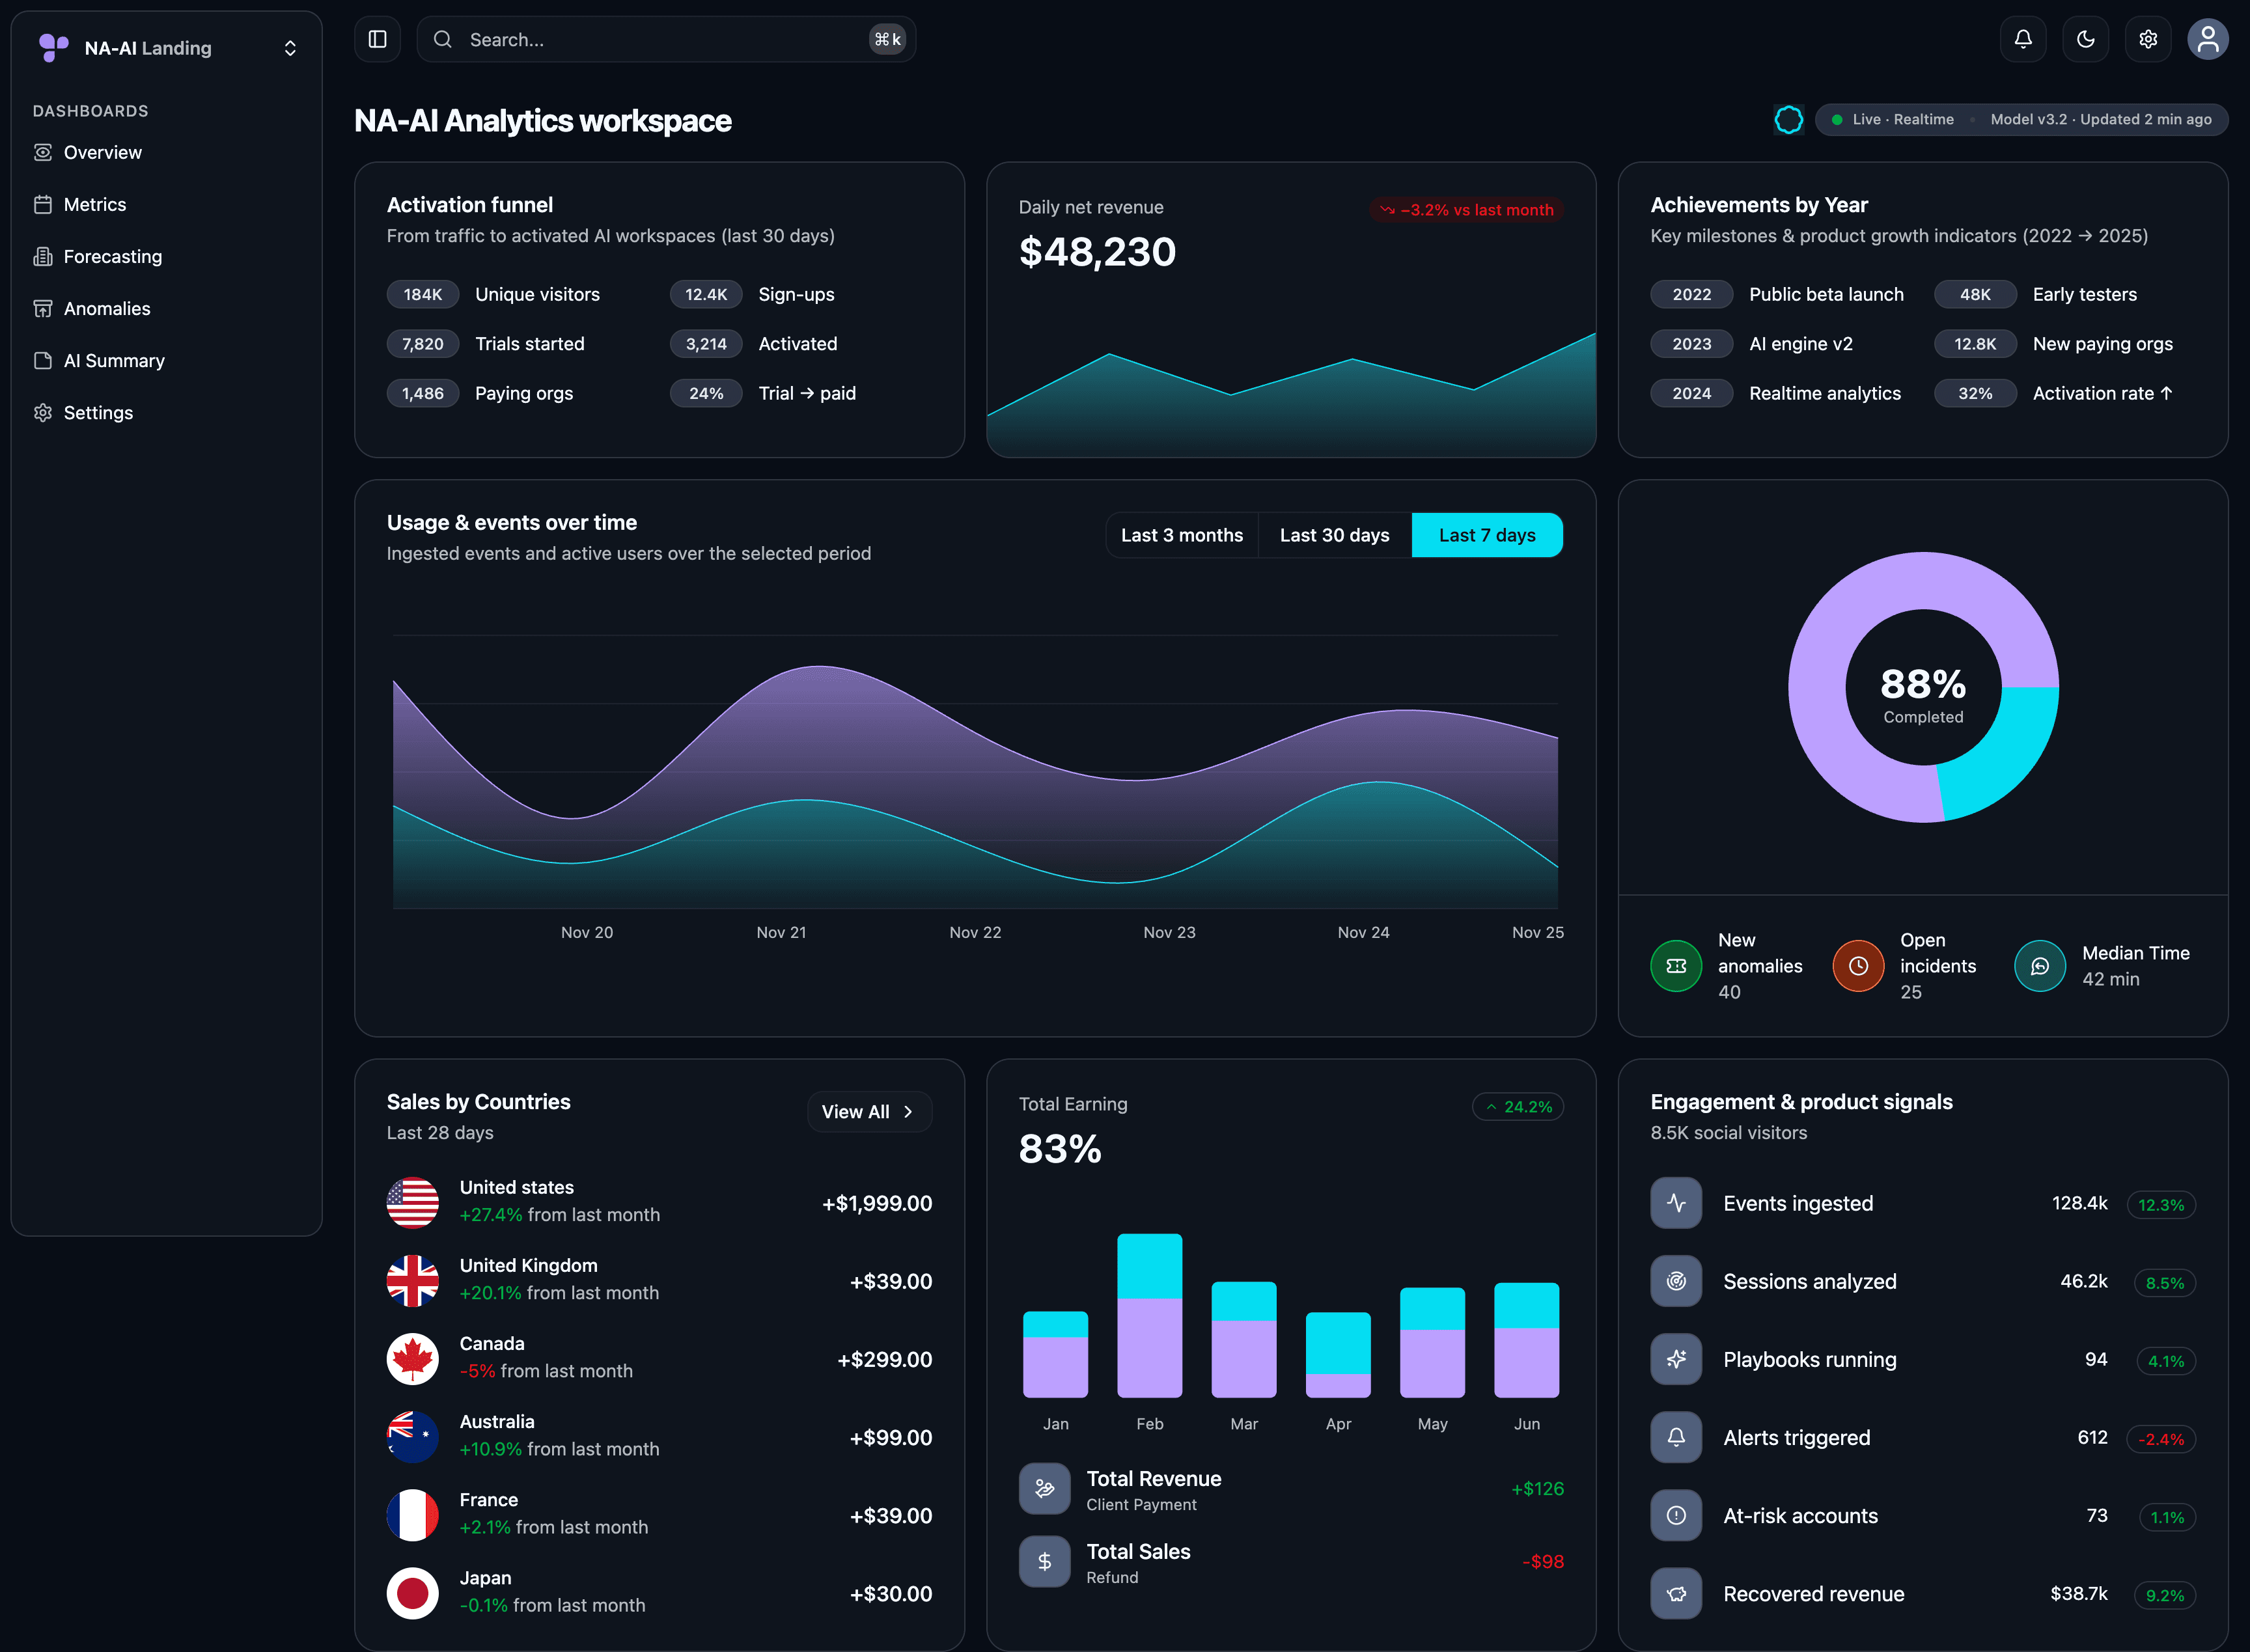Enable Last 30 days view
The image size is (2250, 1652).
click(x=1334, y=535)
